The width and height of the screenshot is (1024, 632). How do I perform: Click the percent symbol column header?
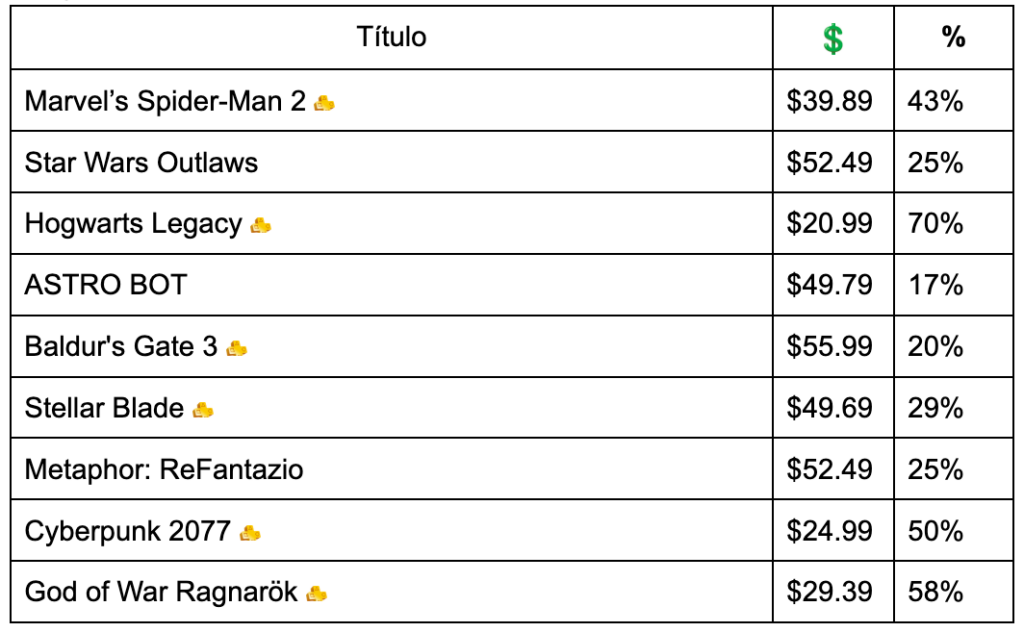(953, 37)
